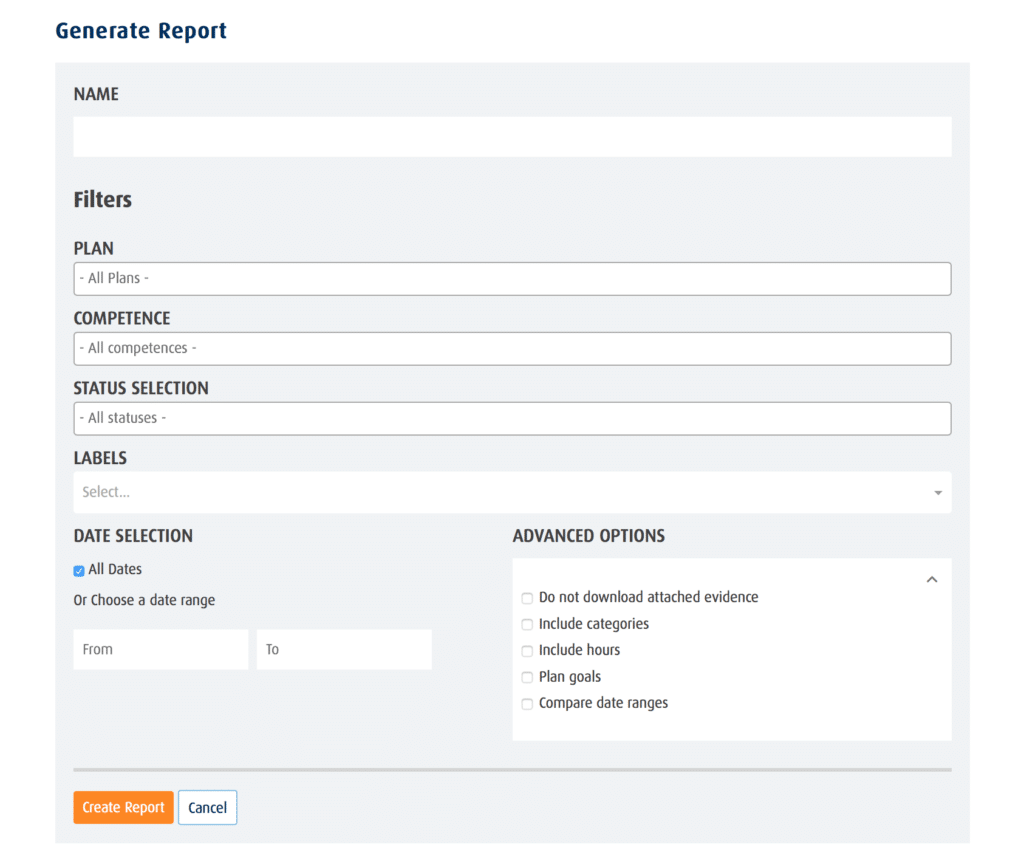1024x864 pixels.
Task: Collapse Advanced Options using the chevron icon
Action: 931,578
